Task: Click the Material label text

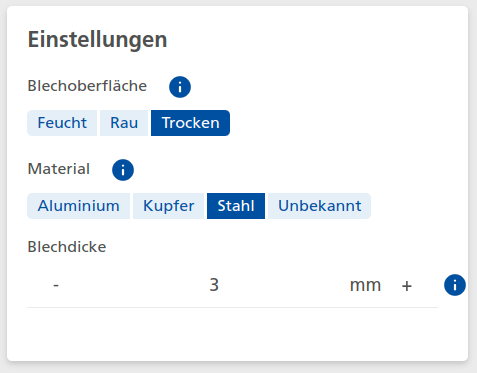Action: tap(59, 169)
